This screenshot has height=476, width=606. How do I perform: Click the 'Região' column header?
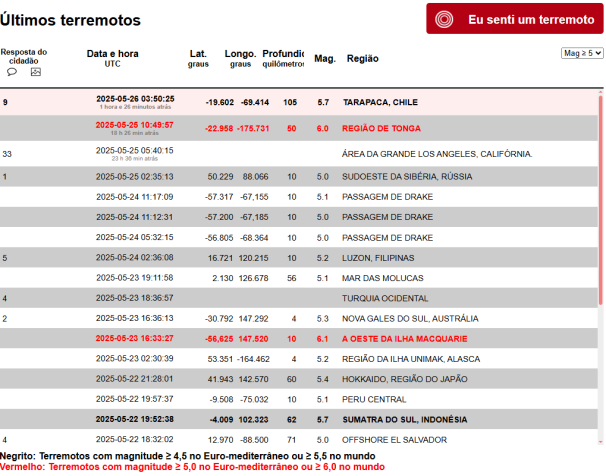coord(363,59)
